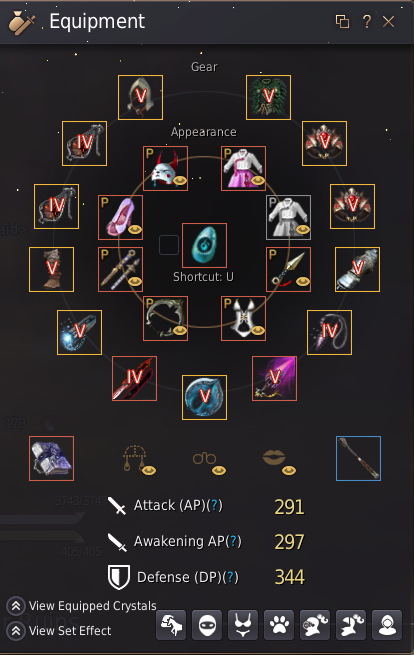Toggle eye icon on pink shoes
414x659 pixels.
[135, 230]
